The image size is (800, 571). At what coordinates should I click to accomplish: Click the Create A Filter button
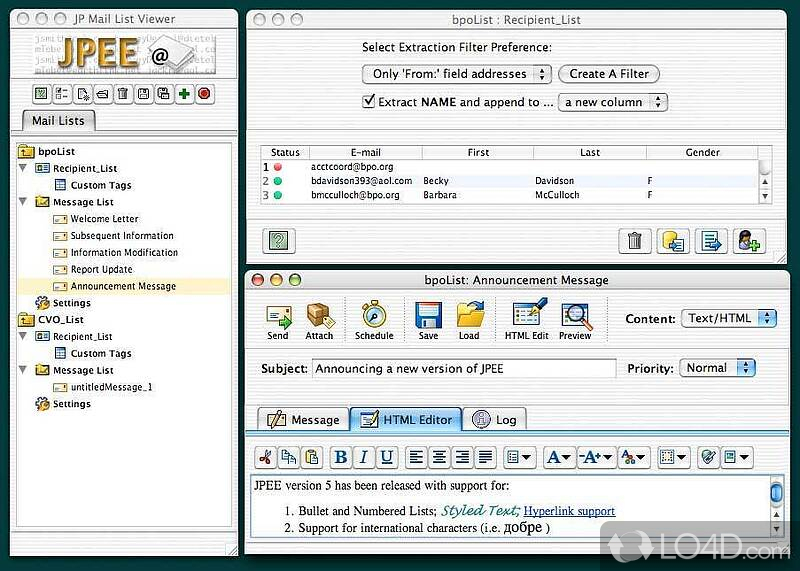coord(609,74)
